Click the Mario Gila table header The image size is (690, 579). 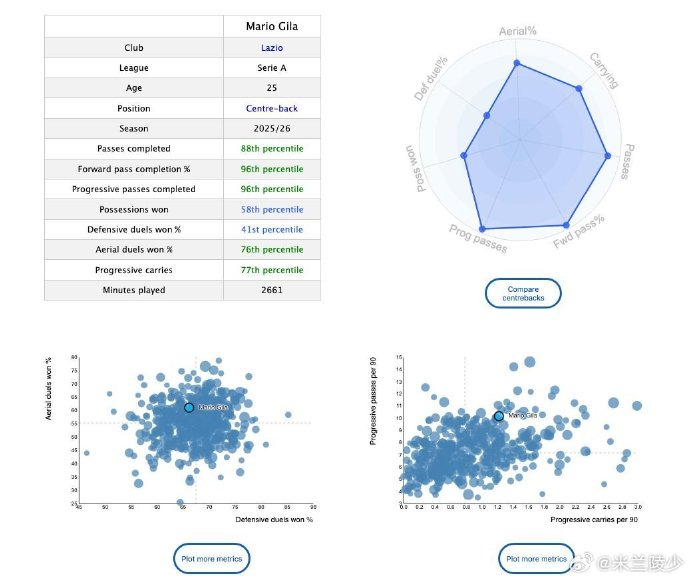pyautogui.click(x=272, y=26)
